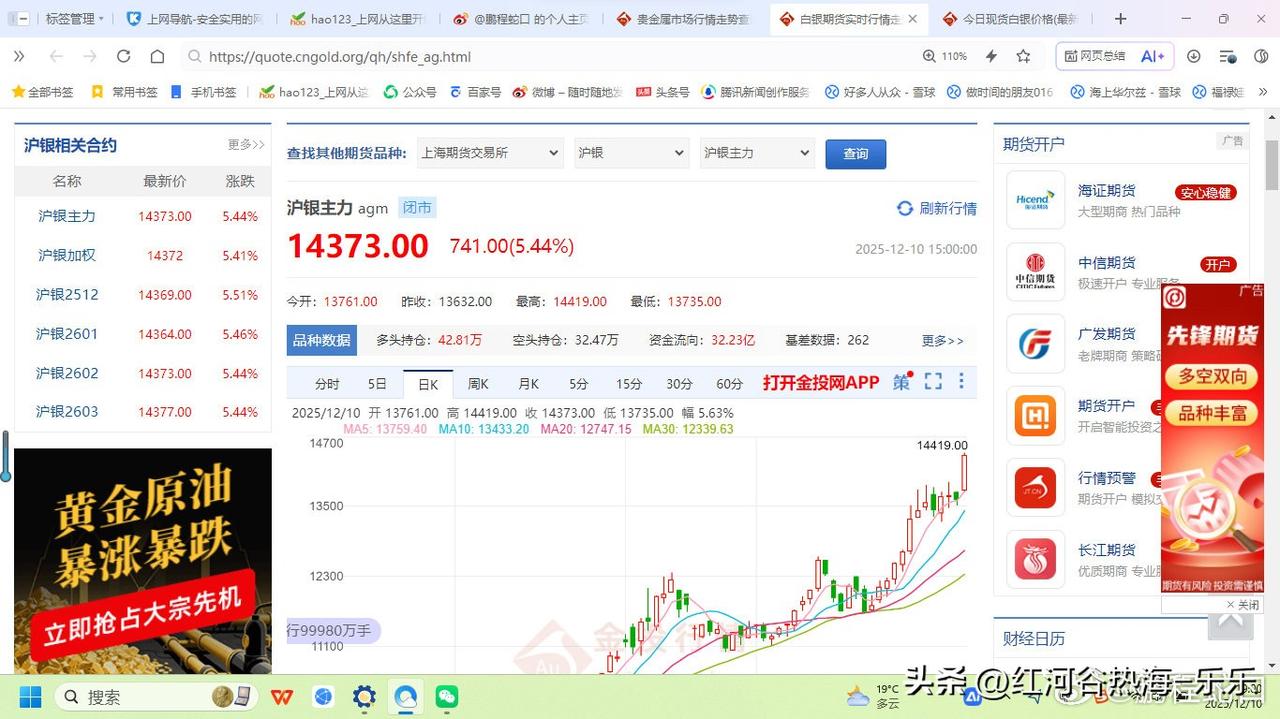Click the 行情预警 alert service icon
1280x719 pixels.
pos(1035,487)
